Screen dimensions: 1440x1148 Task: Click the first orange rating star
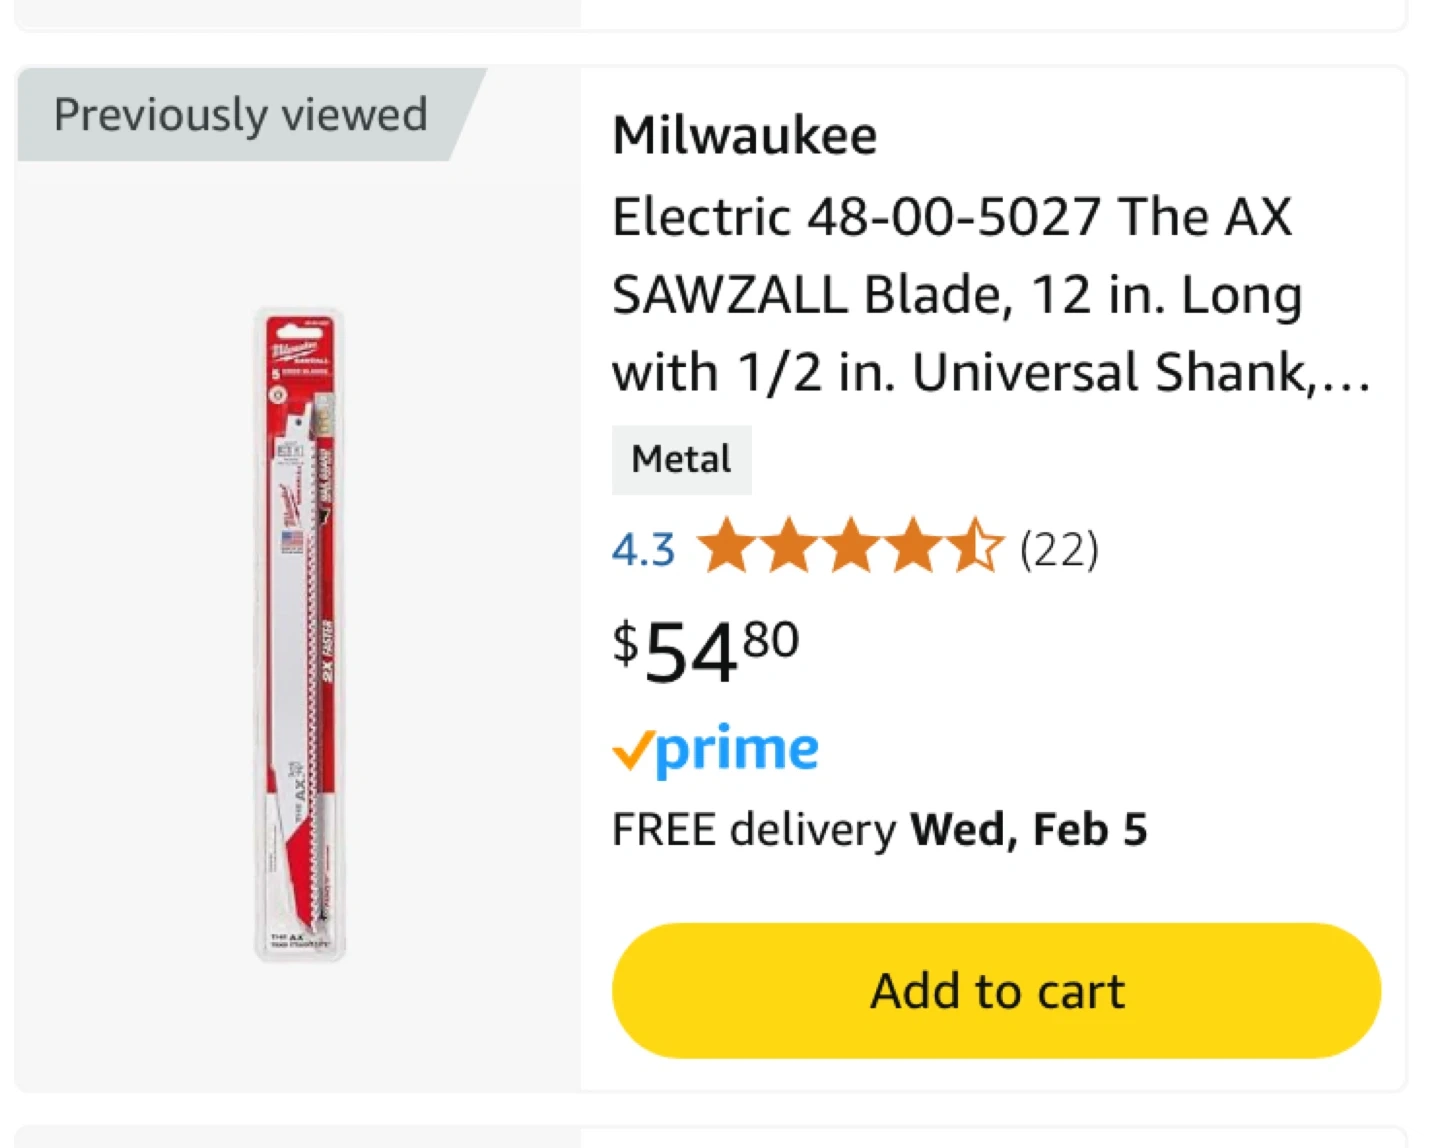pos(726,547)
